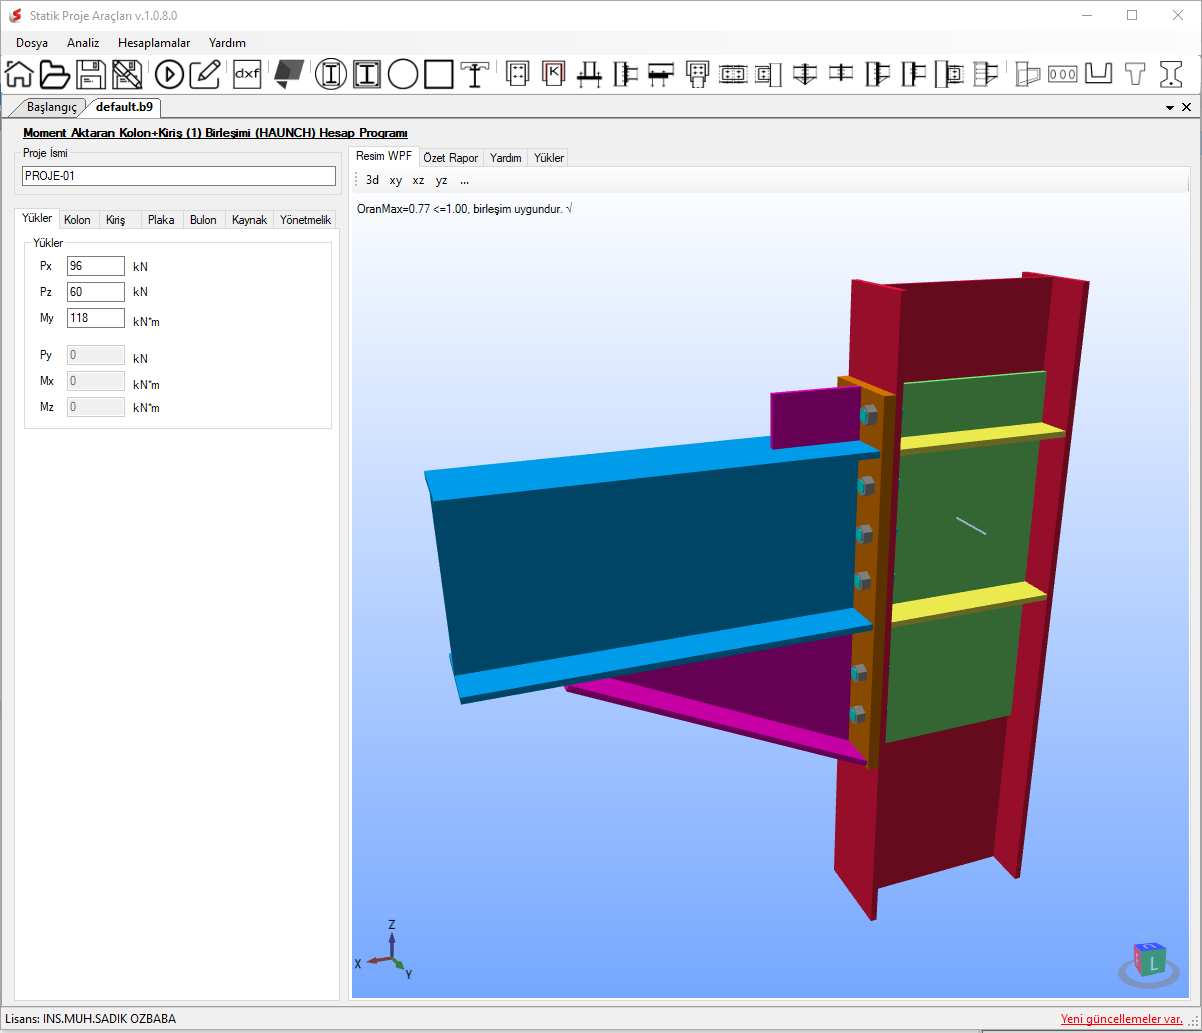The image size is (1202, 1033).
Task: Switch to the Başlangıç document tab
Action: 51,107
